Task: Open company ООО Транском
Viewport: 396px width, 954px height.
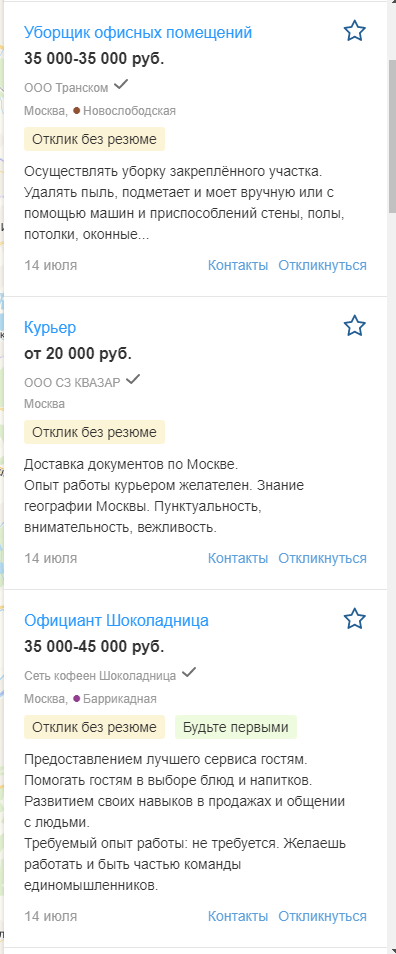Action: coord(66,88)
